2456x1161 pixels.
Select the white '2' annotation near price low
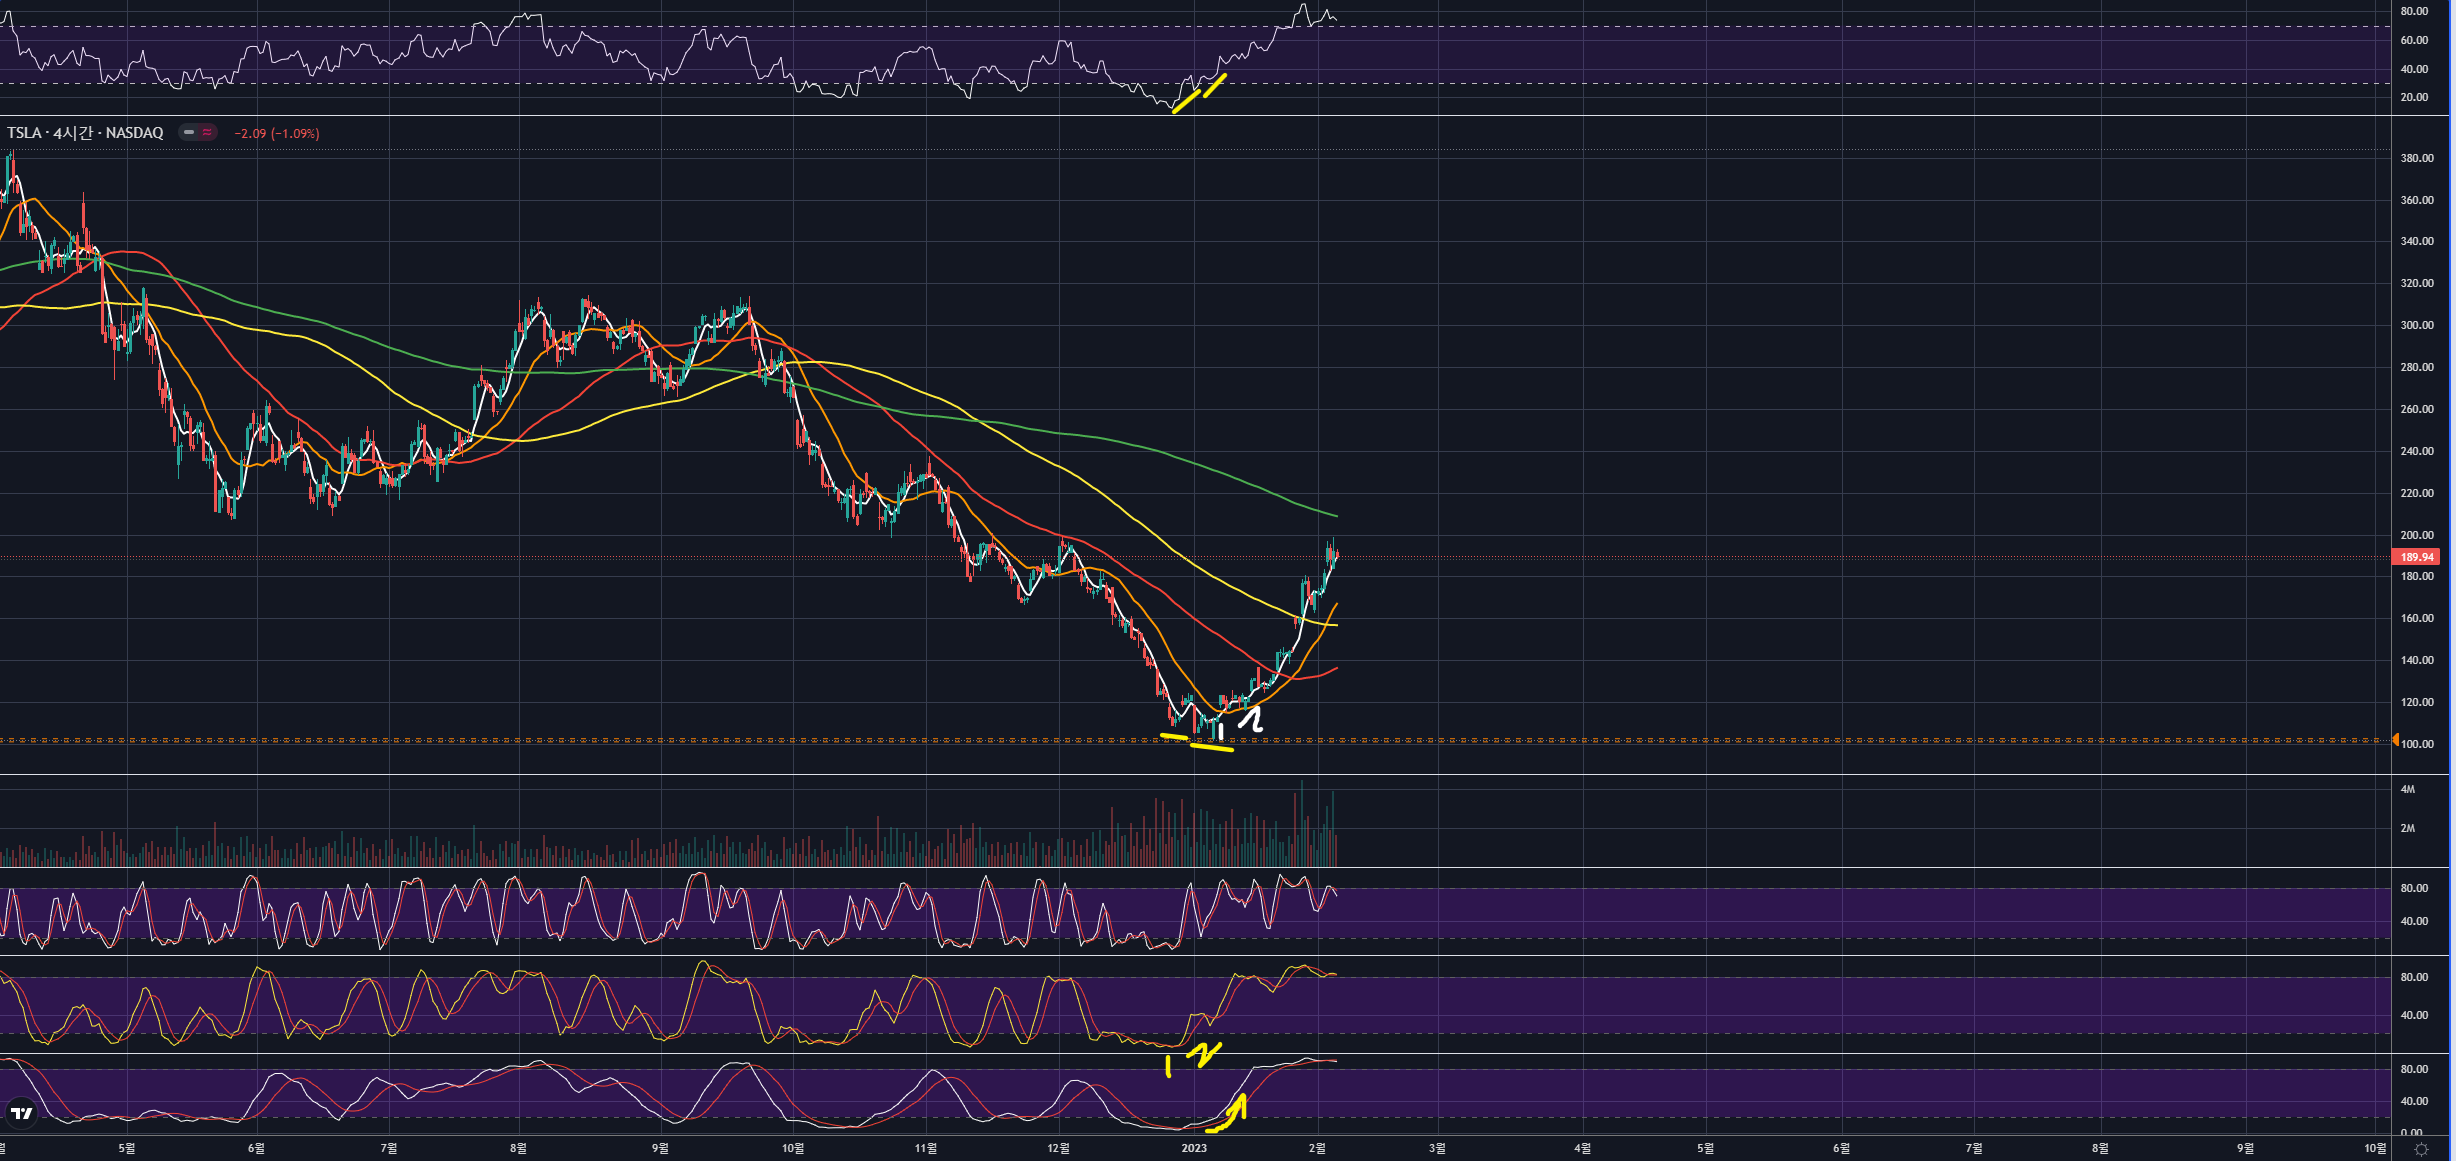(x=1251, y=719)
